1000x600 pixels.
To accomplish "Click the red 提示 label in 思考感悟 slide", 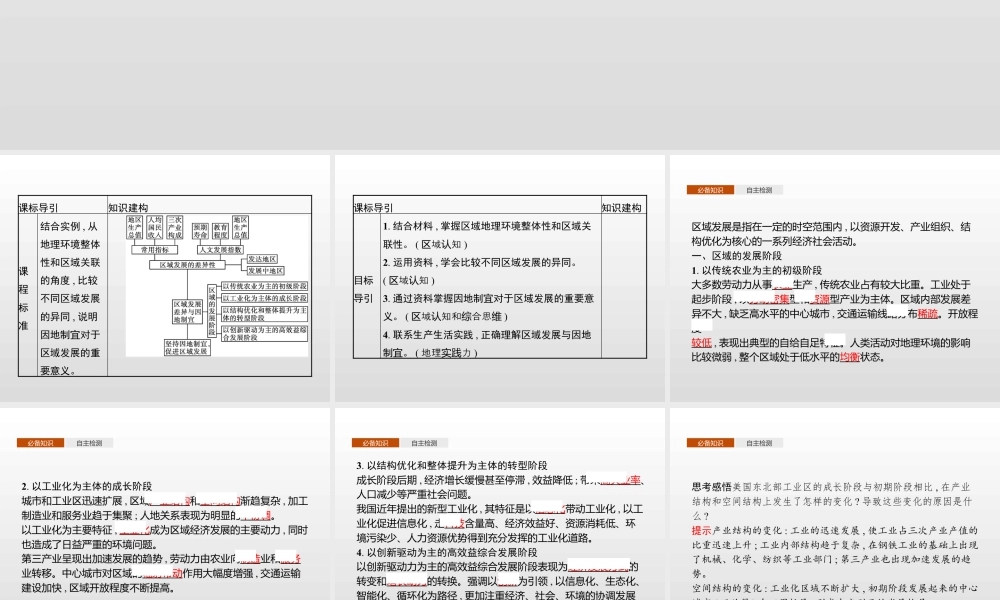I will [x=701, y=529].
